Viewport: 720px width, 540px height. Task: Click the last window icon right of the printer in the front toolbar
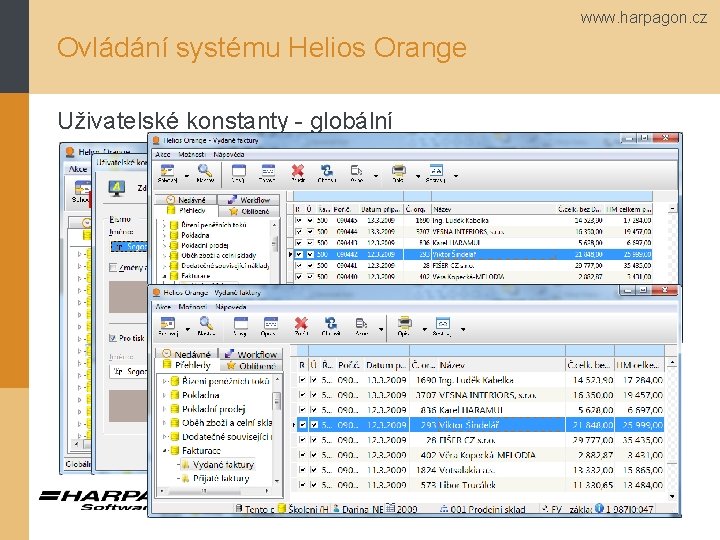tap(442, 324)
